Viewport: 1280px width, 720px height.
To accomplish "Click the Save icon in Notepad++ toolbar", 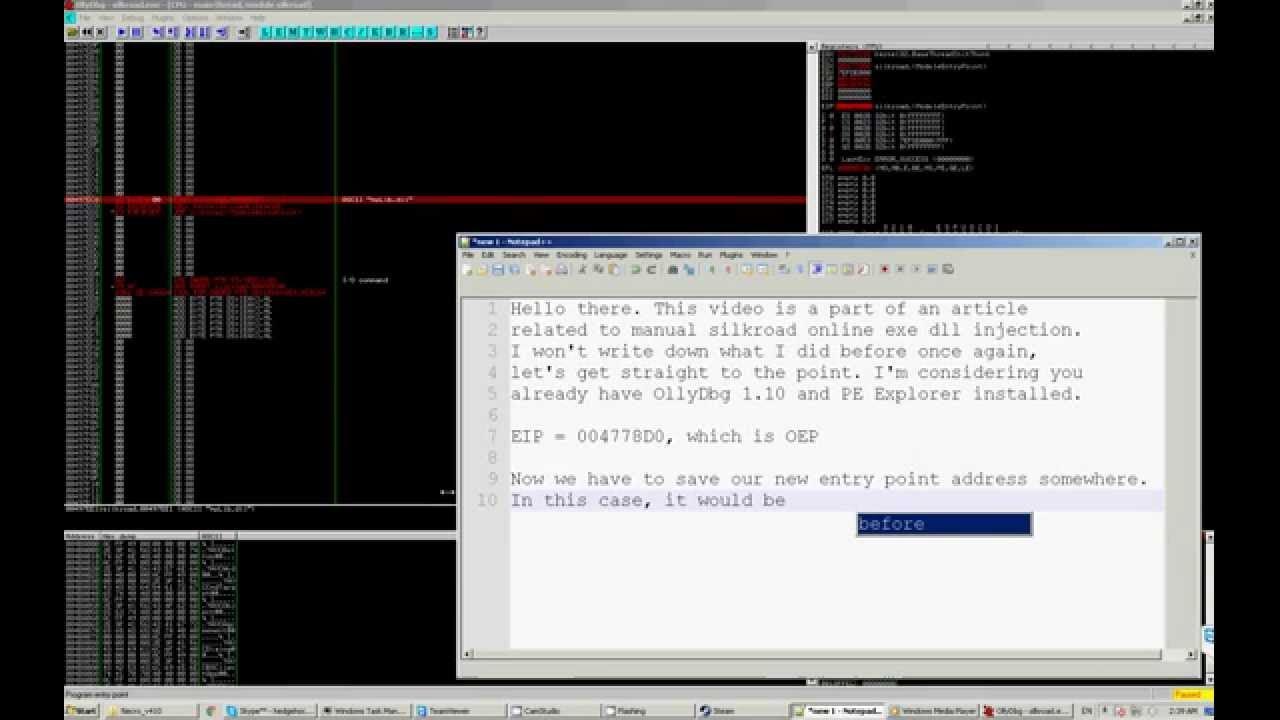I will (498, 270).
